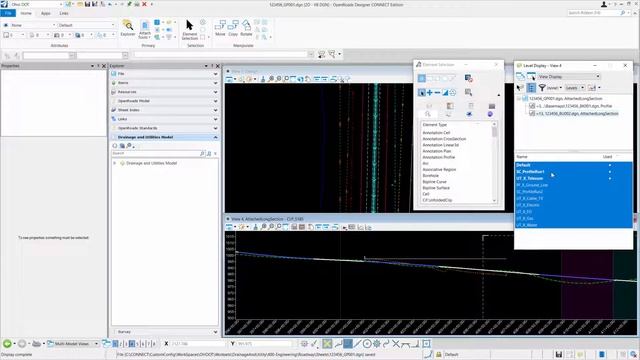Viewport: 640px width, 360px height.
Task: Click the search tool icon in Explorer toolbar
Action: 129,145
